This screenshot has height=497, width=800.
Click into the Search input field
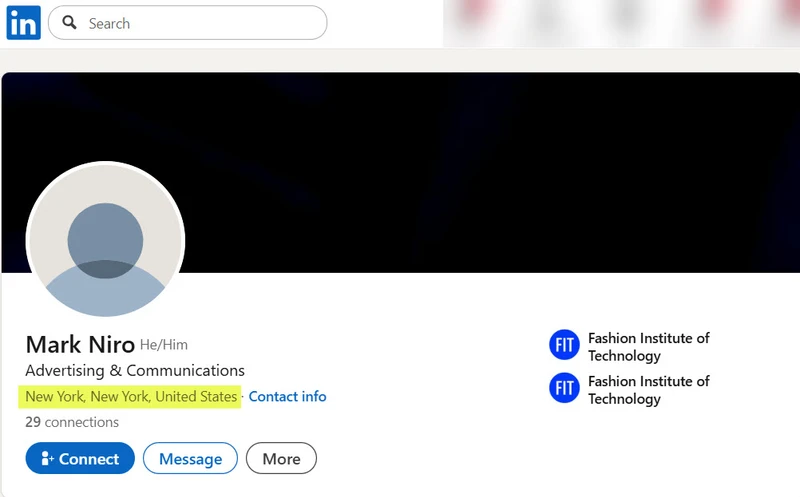200,23
